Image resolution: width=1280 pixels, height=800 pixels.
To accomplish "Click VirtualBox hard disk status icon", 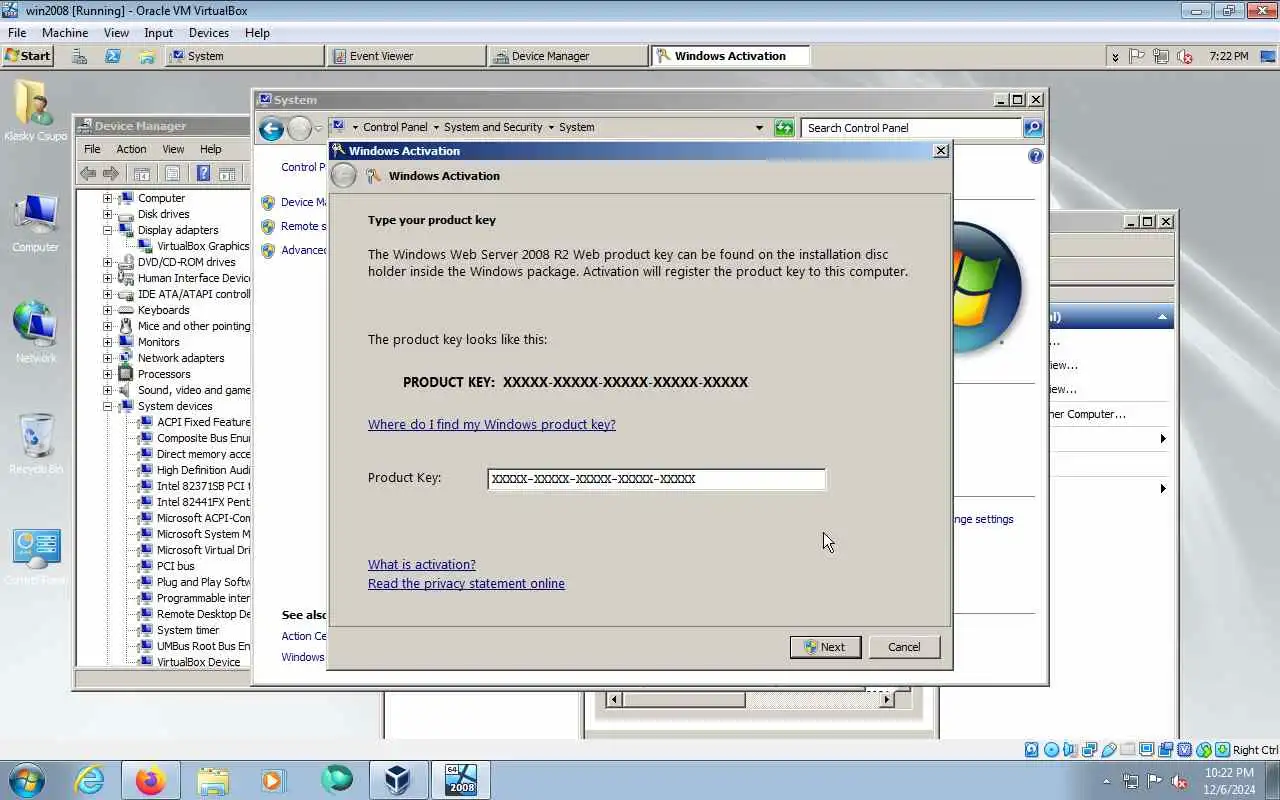I will tap(1033, 750).
